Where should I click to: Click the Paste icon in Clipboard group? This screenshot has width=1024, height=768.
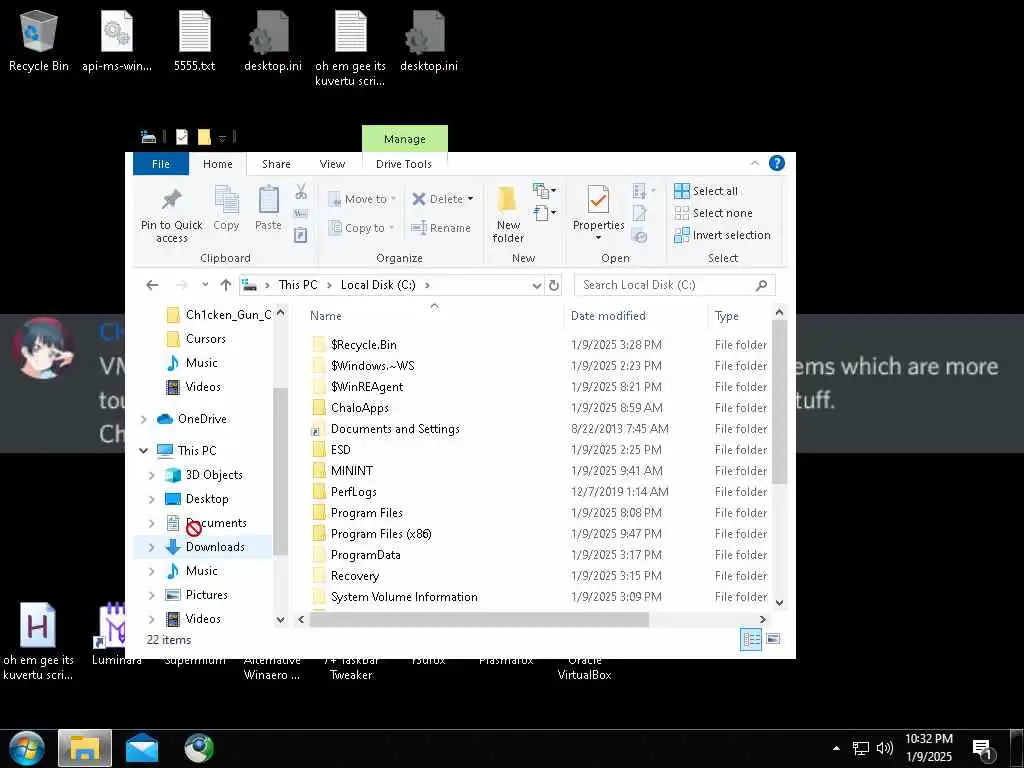point(268,200)
